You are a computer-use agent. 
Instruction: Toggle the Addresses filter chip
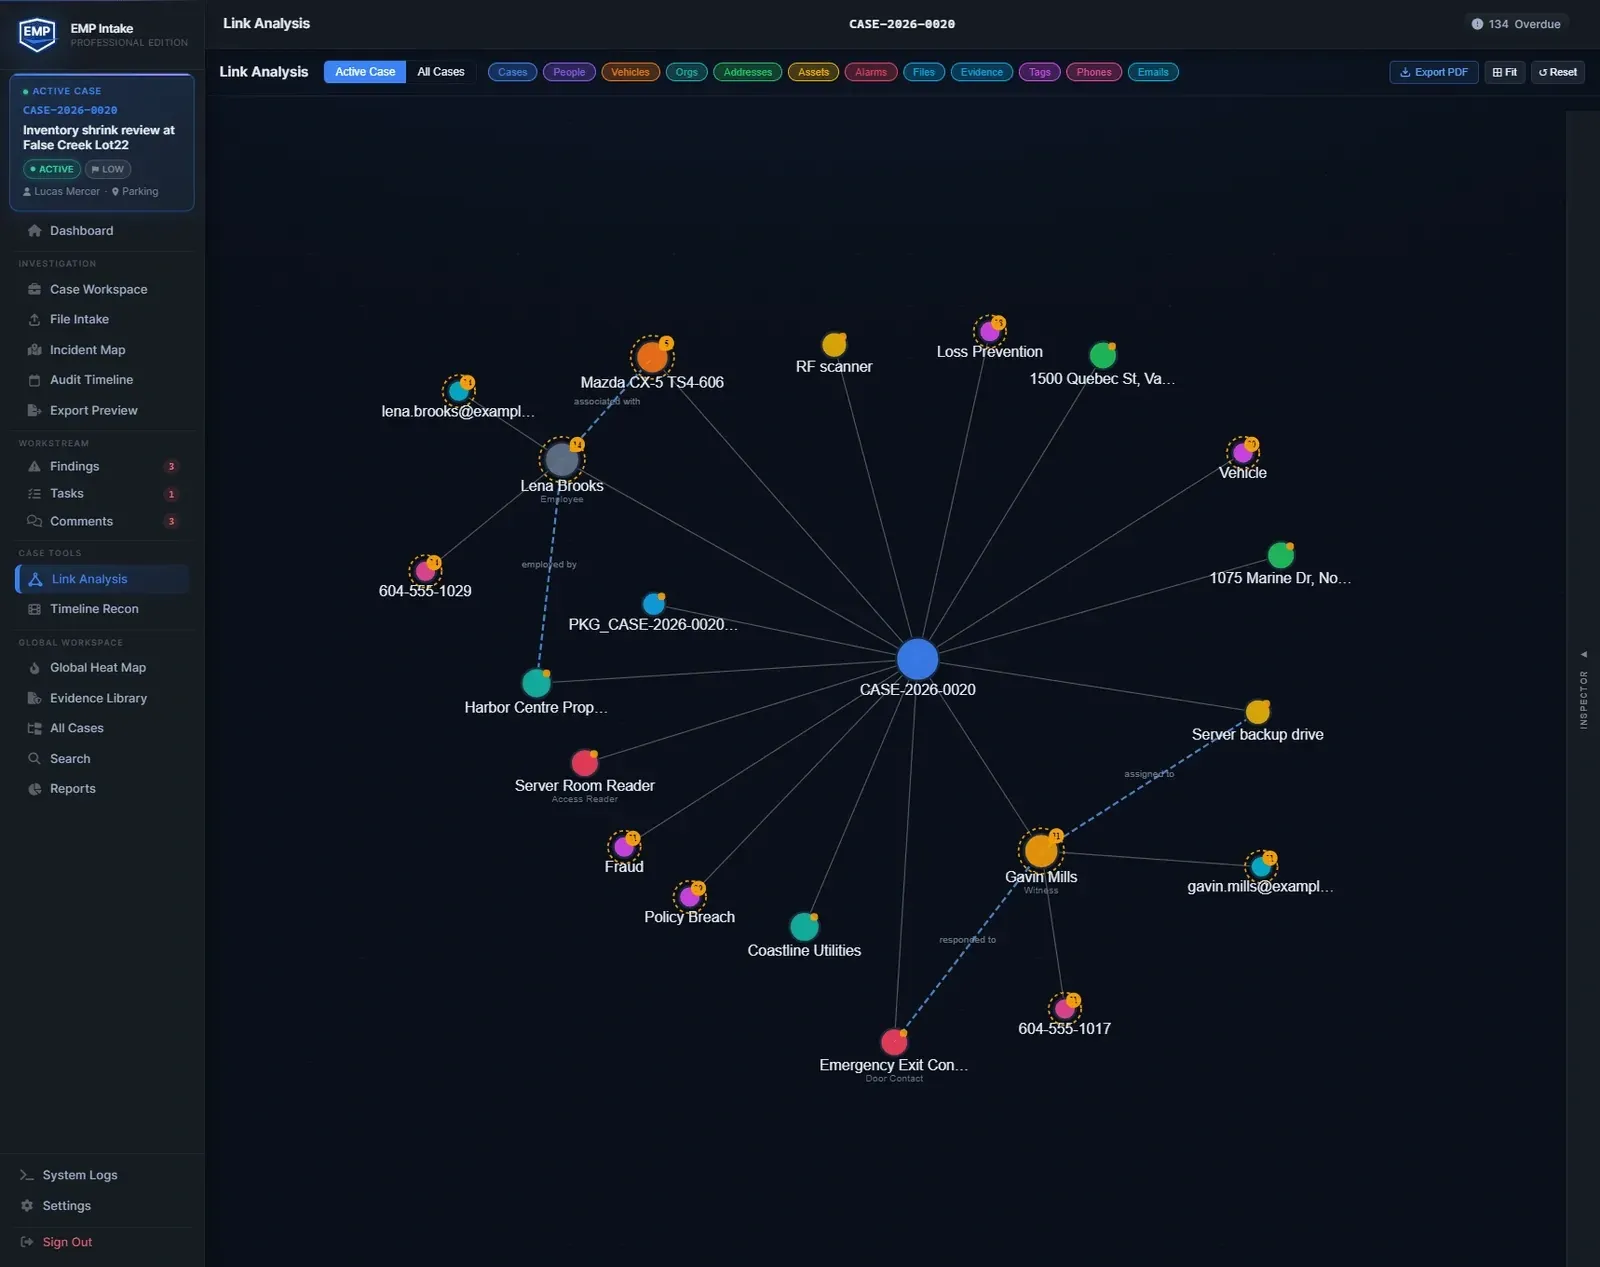point(748,72)
